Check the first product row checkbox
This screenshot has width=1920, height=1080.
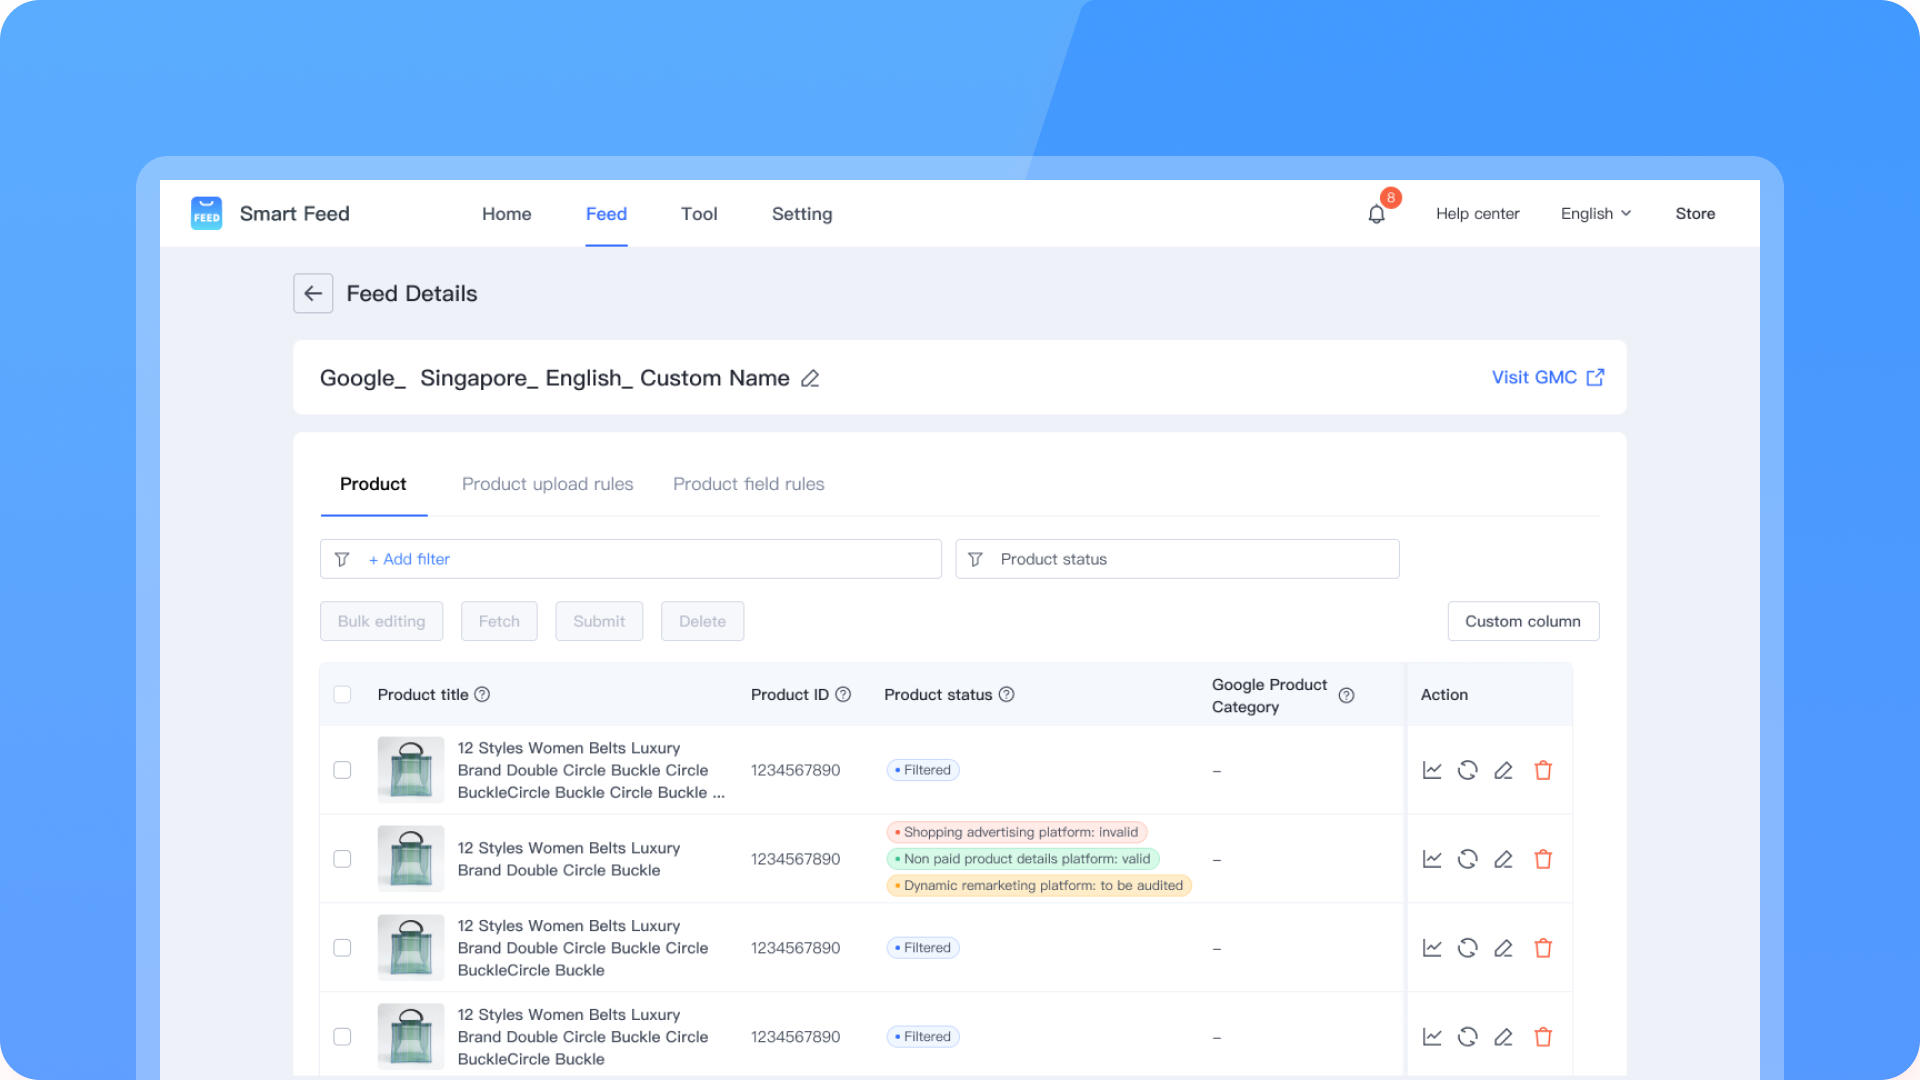(342, 770)
